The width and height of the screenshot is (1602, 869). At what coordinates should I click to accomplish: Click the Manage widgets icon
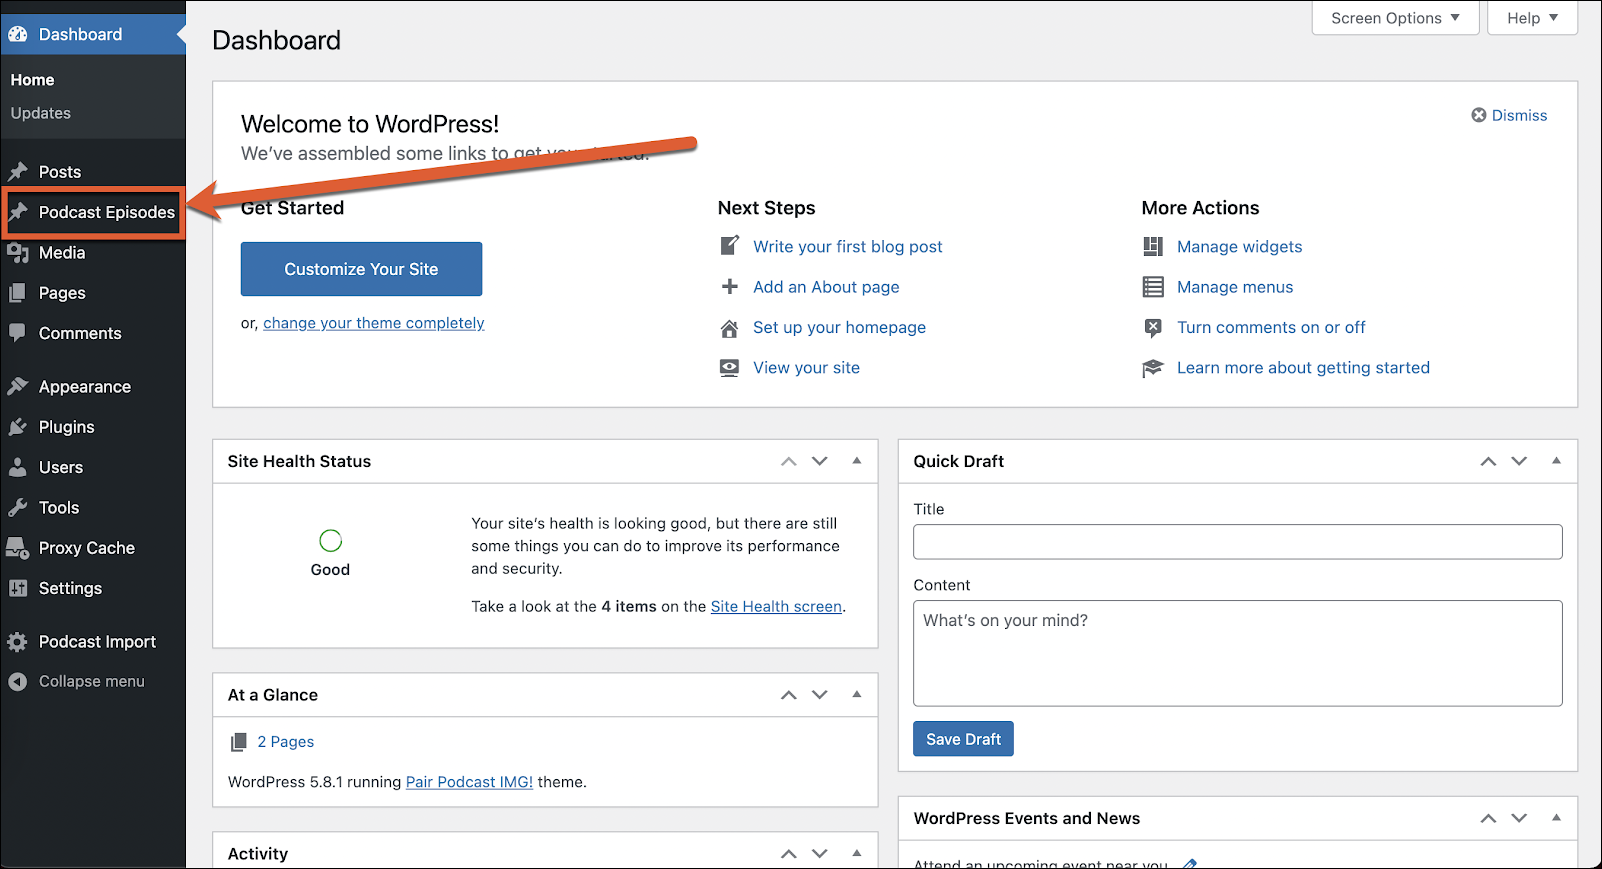1153,247
